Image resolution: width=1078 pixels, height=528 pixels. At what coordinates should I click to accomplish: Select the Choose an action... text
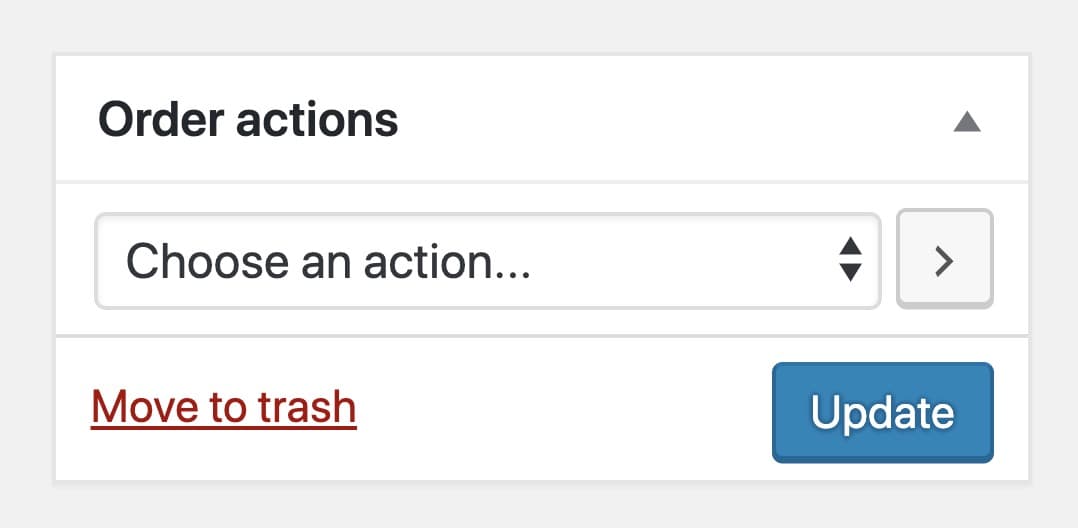(x=328, y=261)
